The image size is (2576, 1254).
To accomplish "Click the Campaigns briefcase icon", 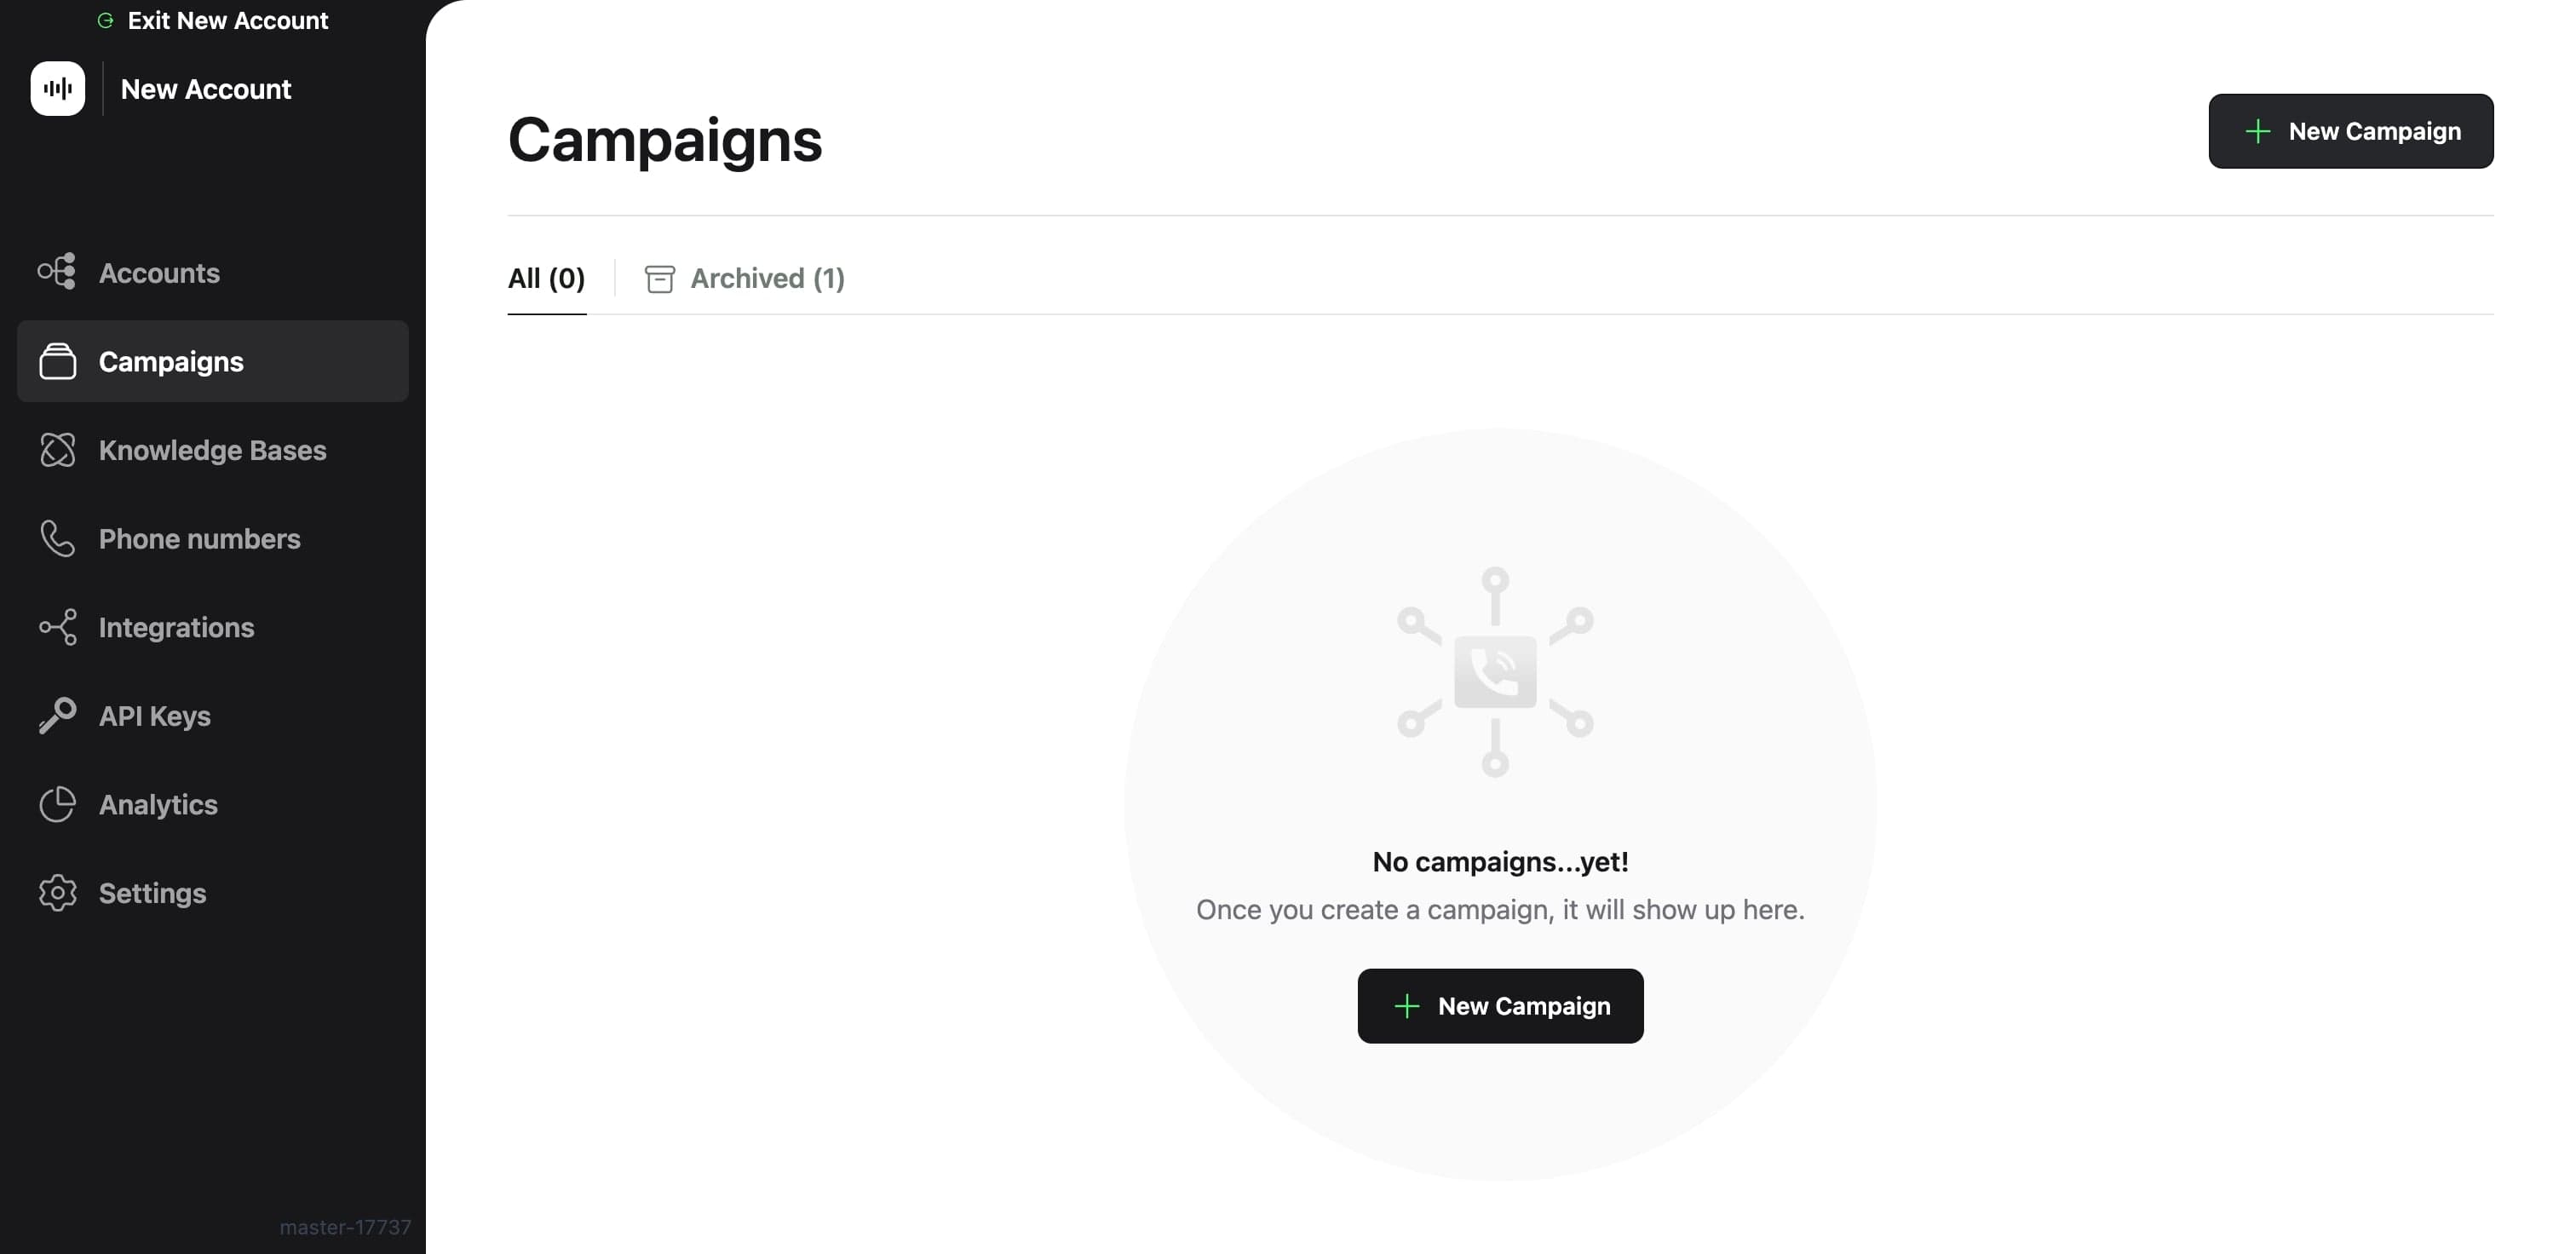I will tap(57, 361).
